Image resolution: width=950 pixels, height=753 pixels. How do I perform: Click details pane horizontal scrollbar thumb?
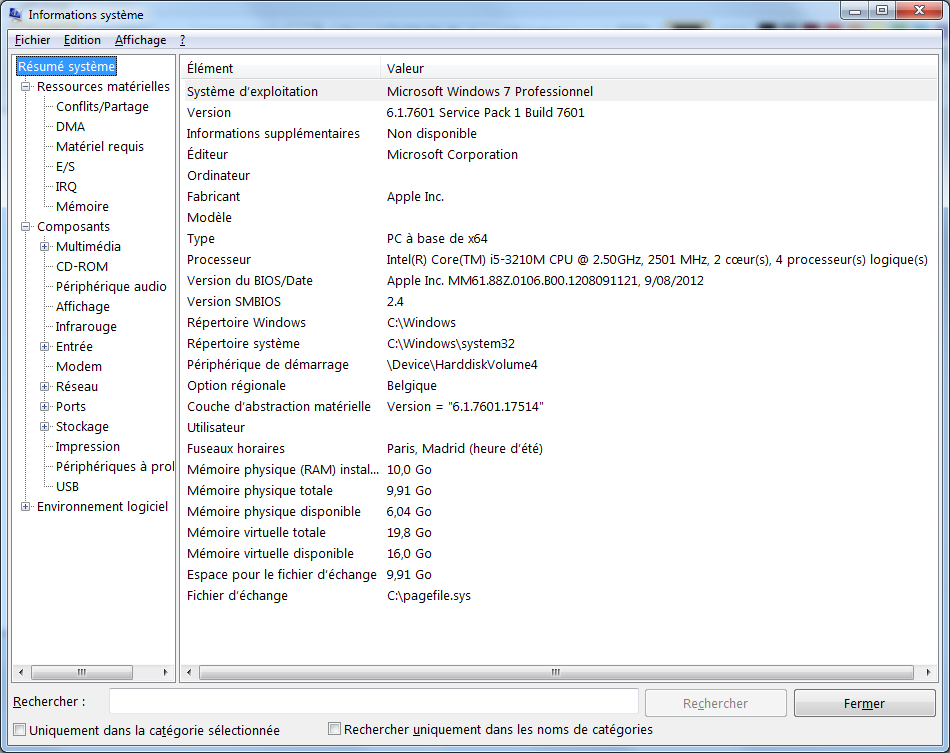pyautogui.click(x=556, y=672)
